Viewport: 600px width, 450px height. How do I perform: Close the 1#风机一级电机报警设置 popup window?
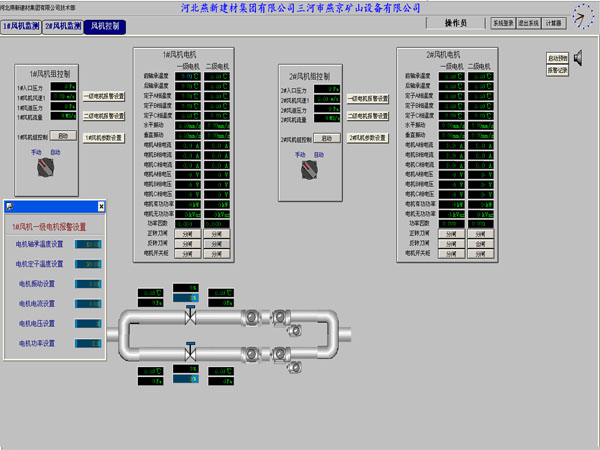101,207
